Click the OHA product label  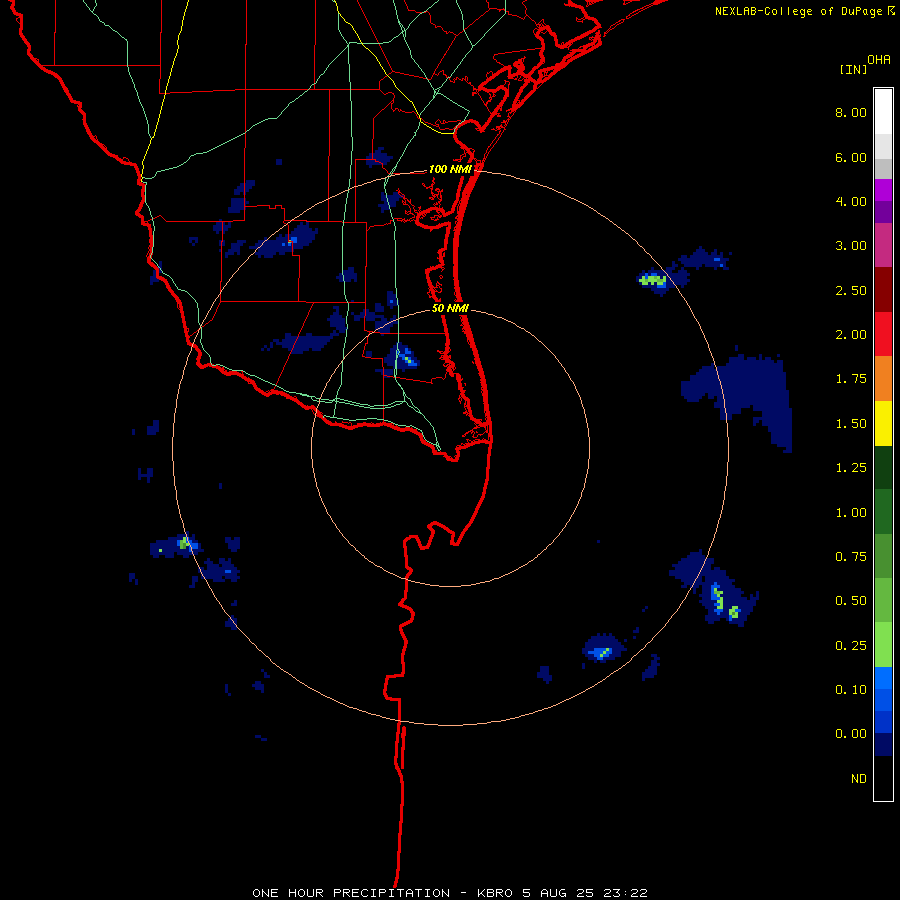tap(879, 60)
